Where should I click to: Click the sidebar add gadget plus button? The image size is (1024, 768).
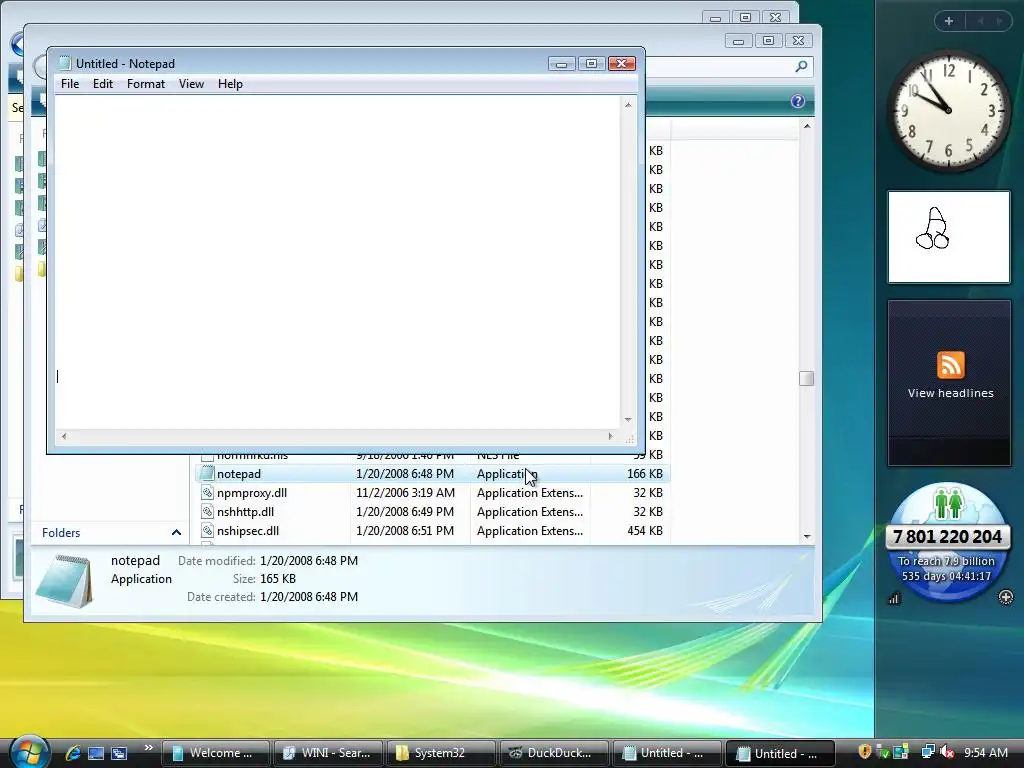[949, 21]
